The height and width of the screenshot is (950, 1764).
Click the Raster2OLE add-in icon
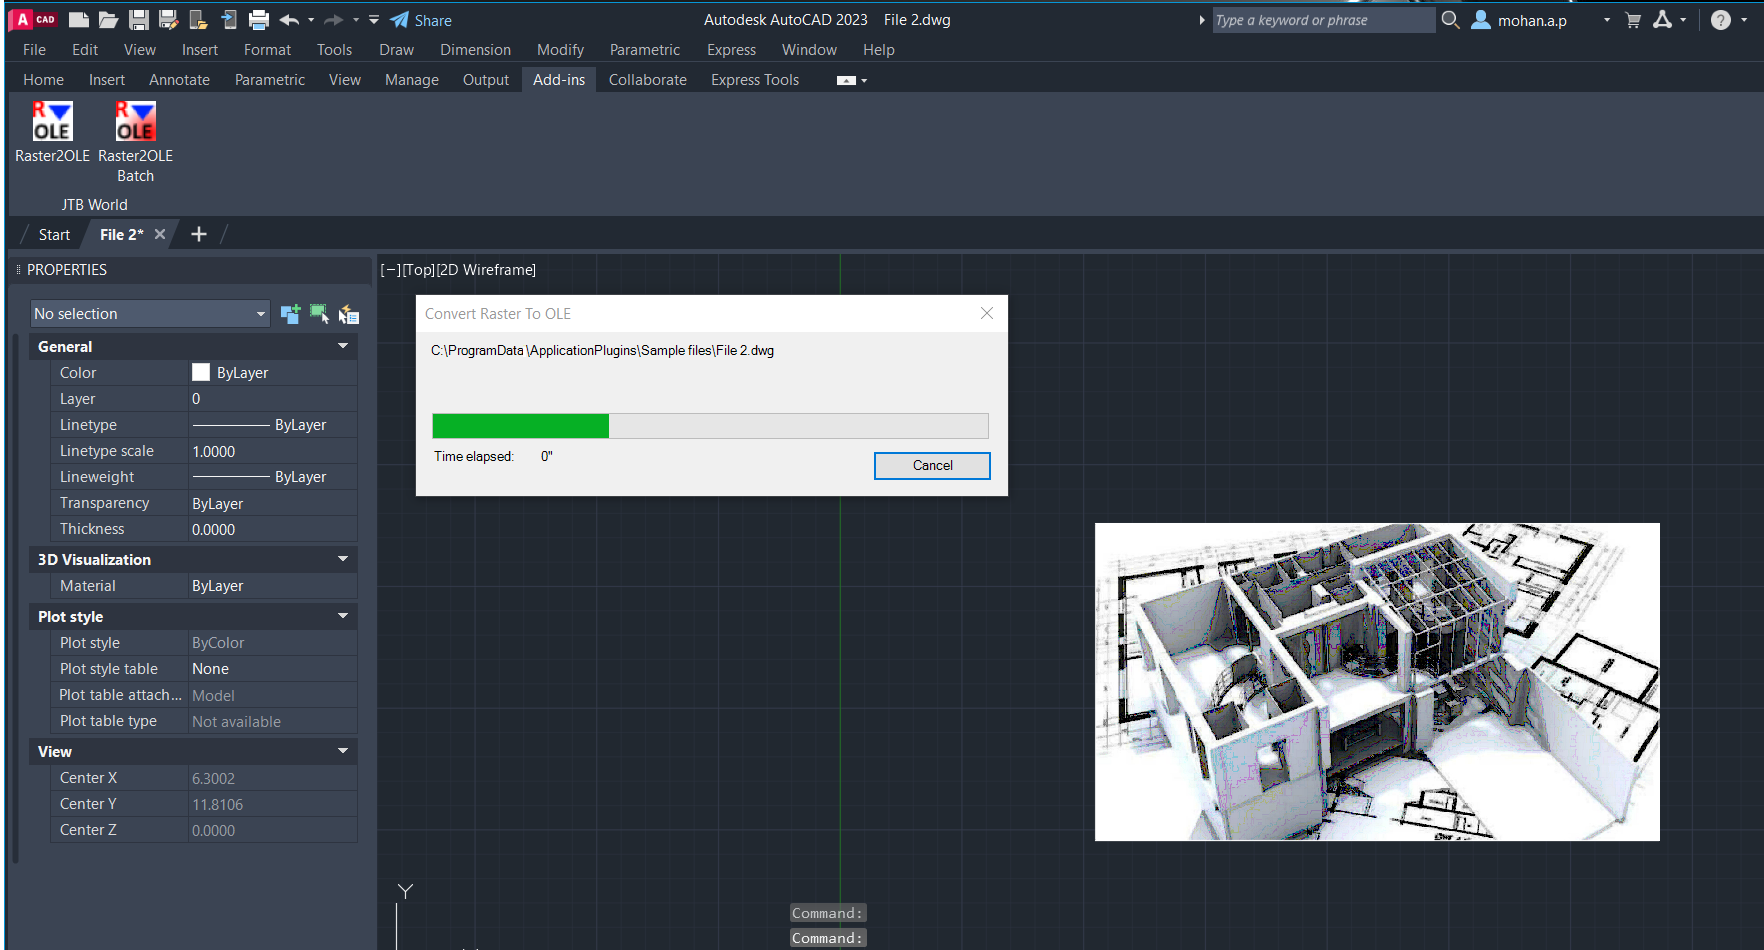[52, 123]
